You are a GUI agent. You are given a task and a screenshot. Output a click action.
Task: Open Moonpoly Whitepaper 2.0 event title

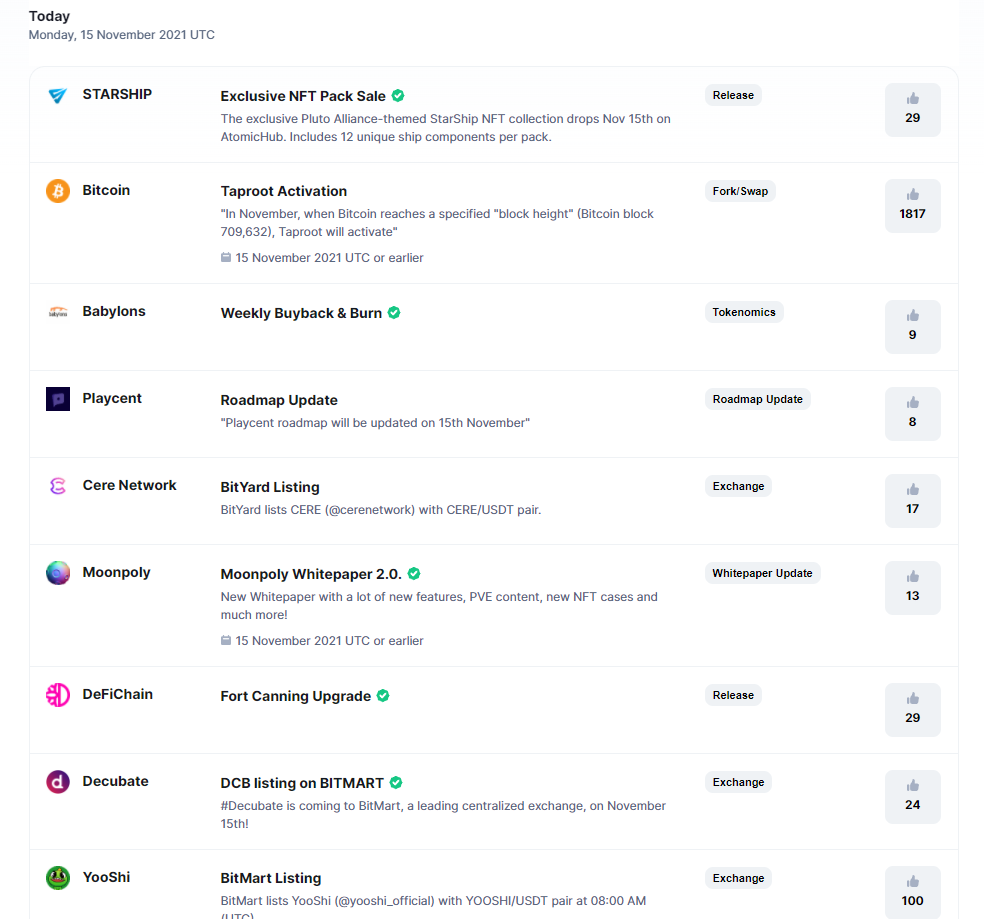[x=311, y=574]
